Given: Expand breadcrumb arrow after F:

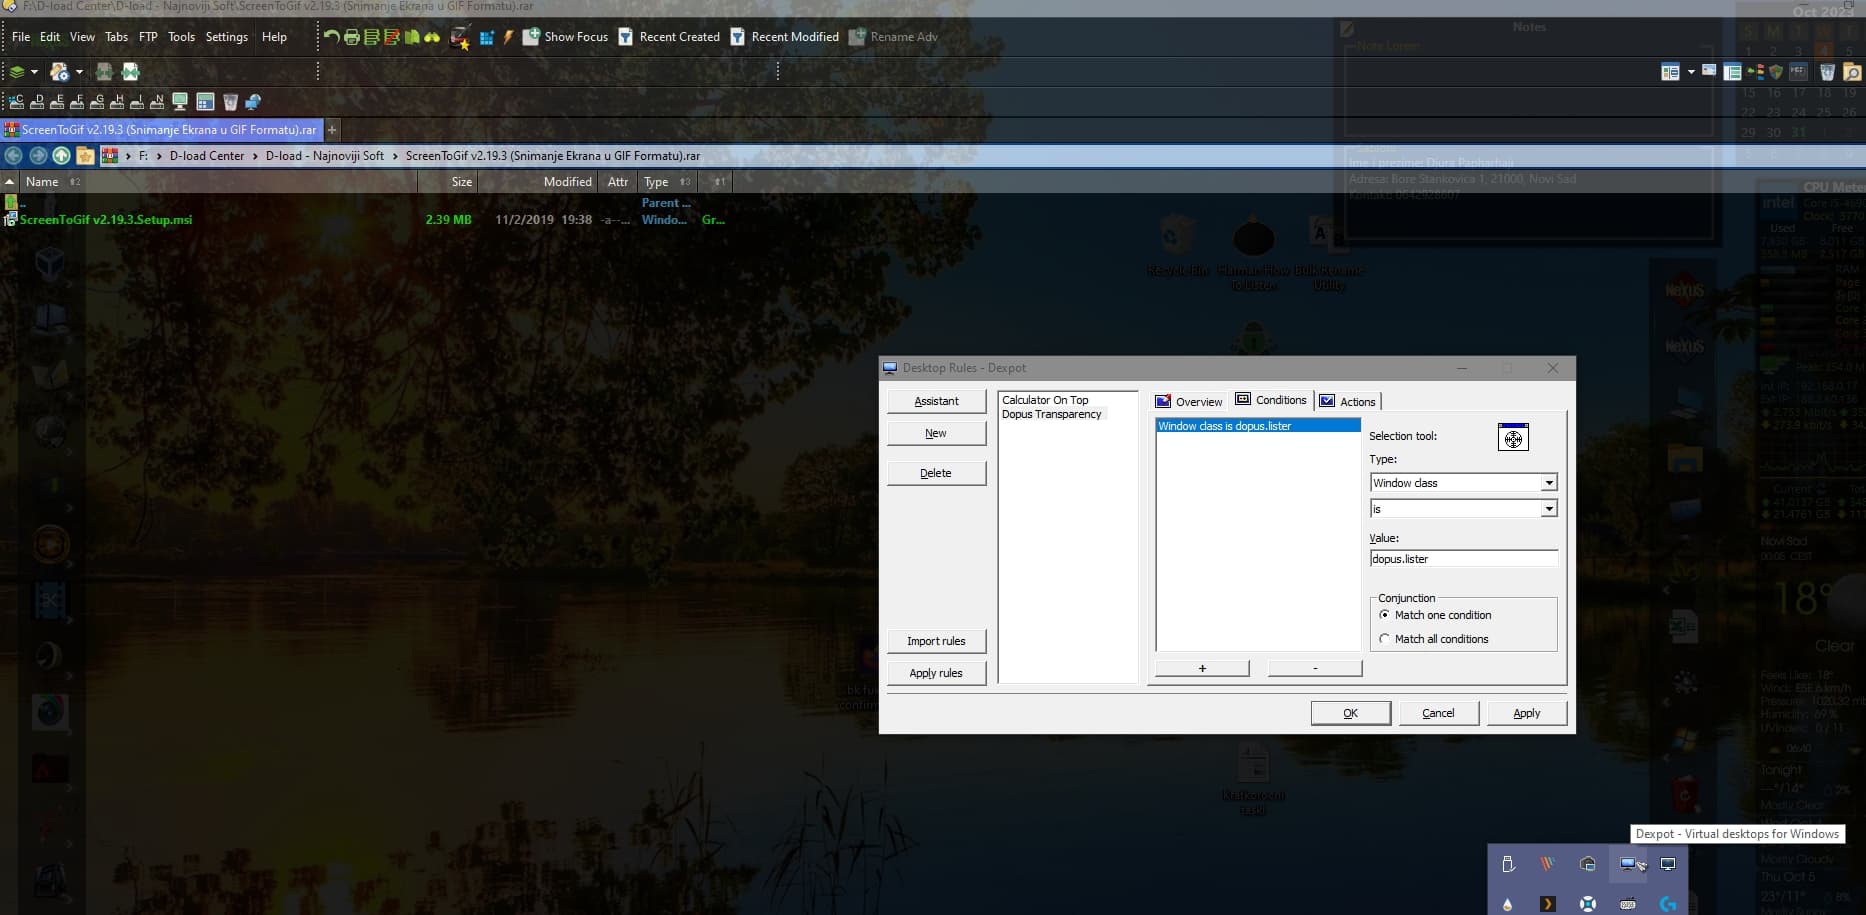Looking at the screenshot, I should [159, 156].
